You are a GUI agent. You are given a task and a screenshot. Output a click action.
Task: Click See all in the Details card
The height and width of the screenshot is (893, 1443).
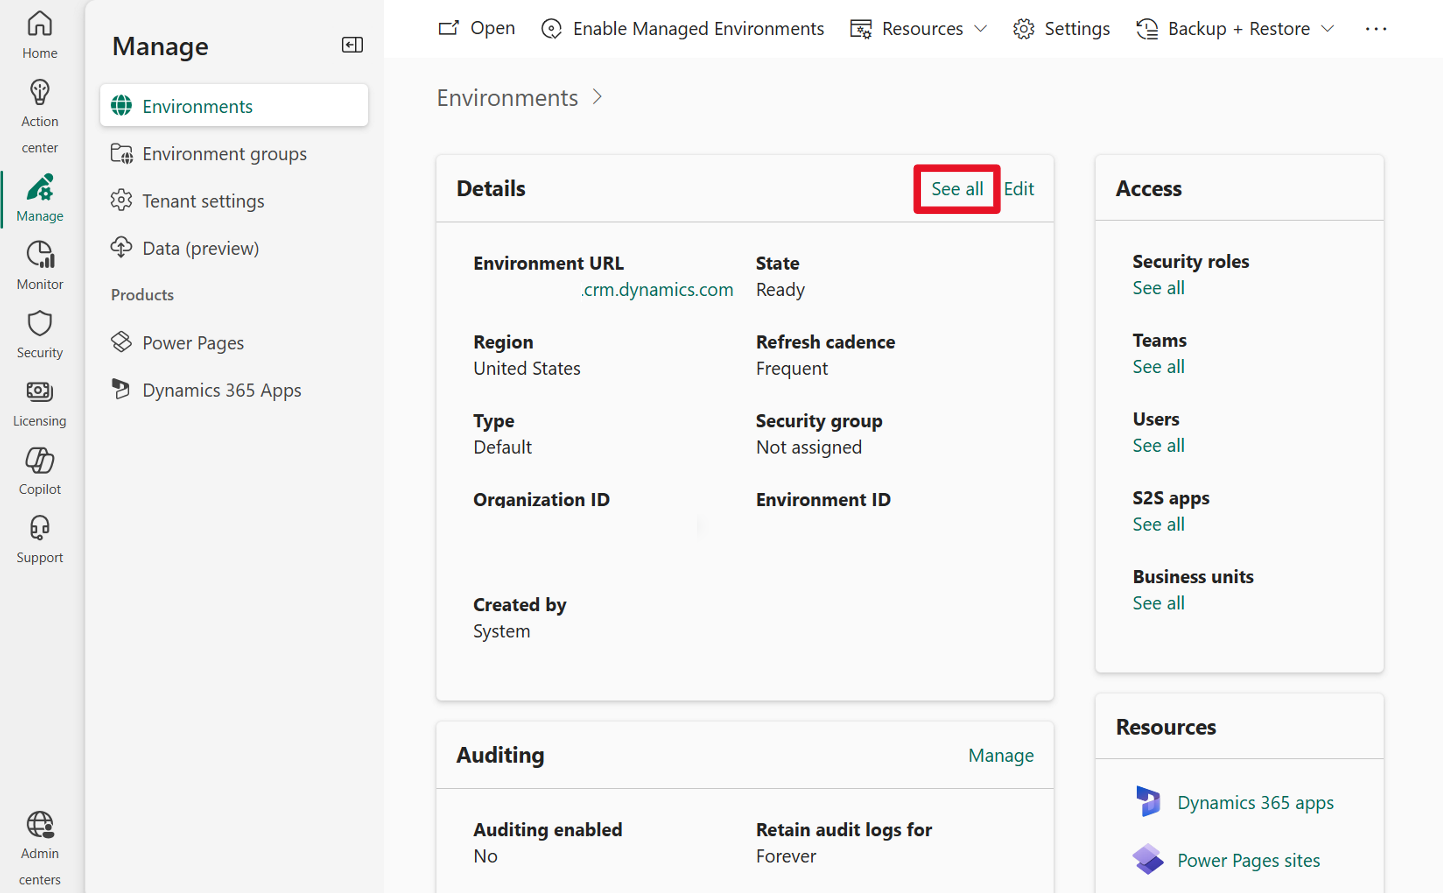click(x=956, y=188)
